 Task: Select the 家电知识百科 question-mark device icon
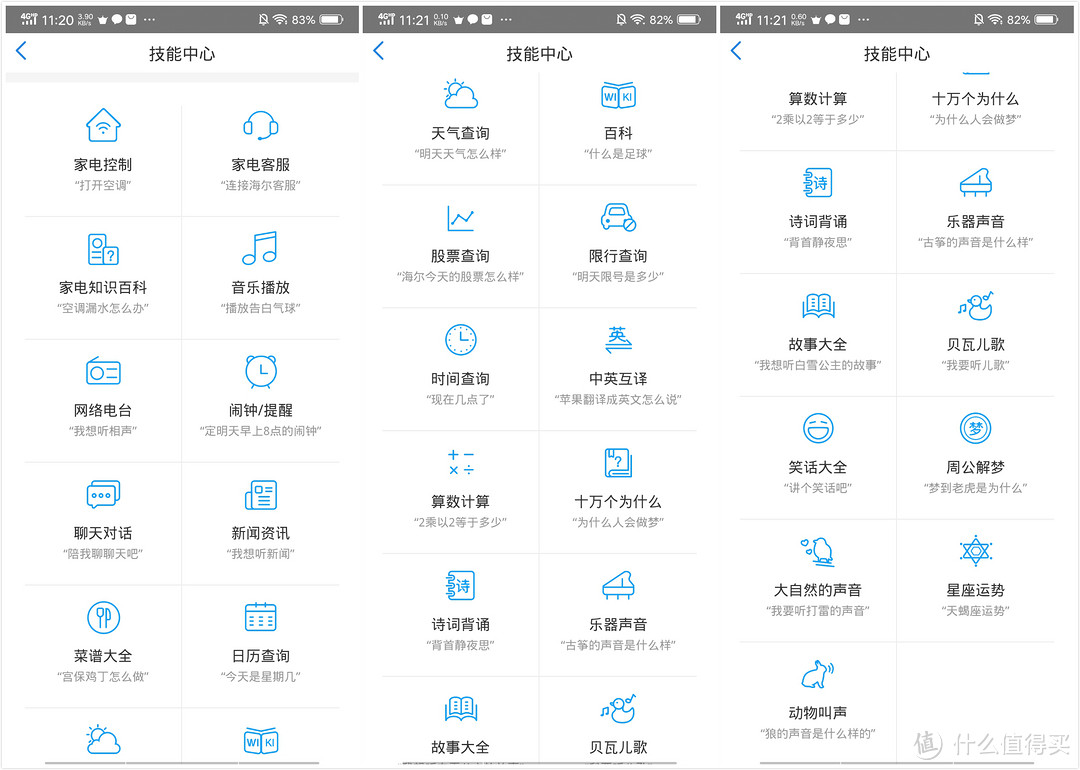pos(103,249)
